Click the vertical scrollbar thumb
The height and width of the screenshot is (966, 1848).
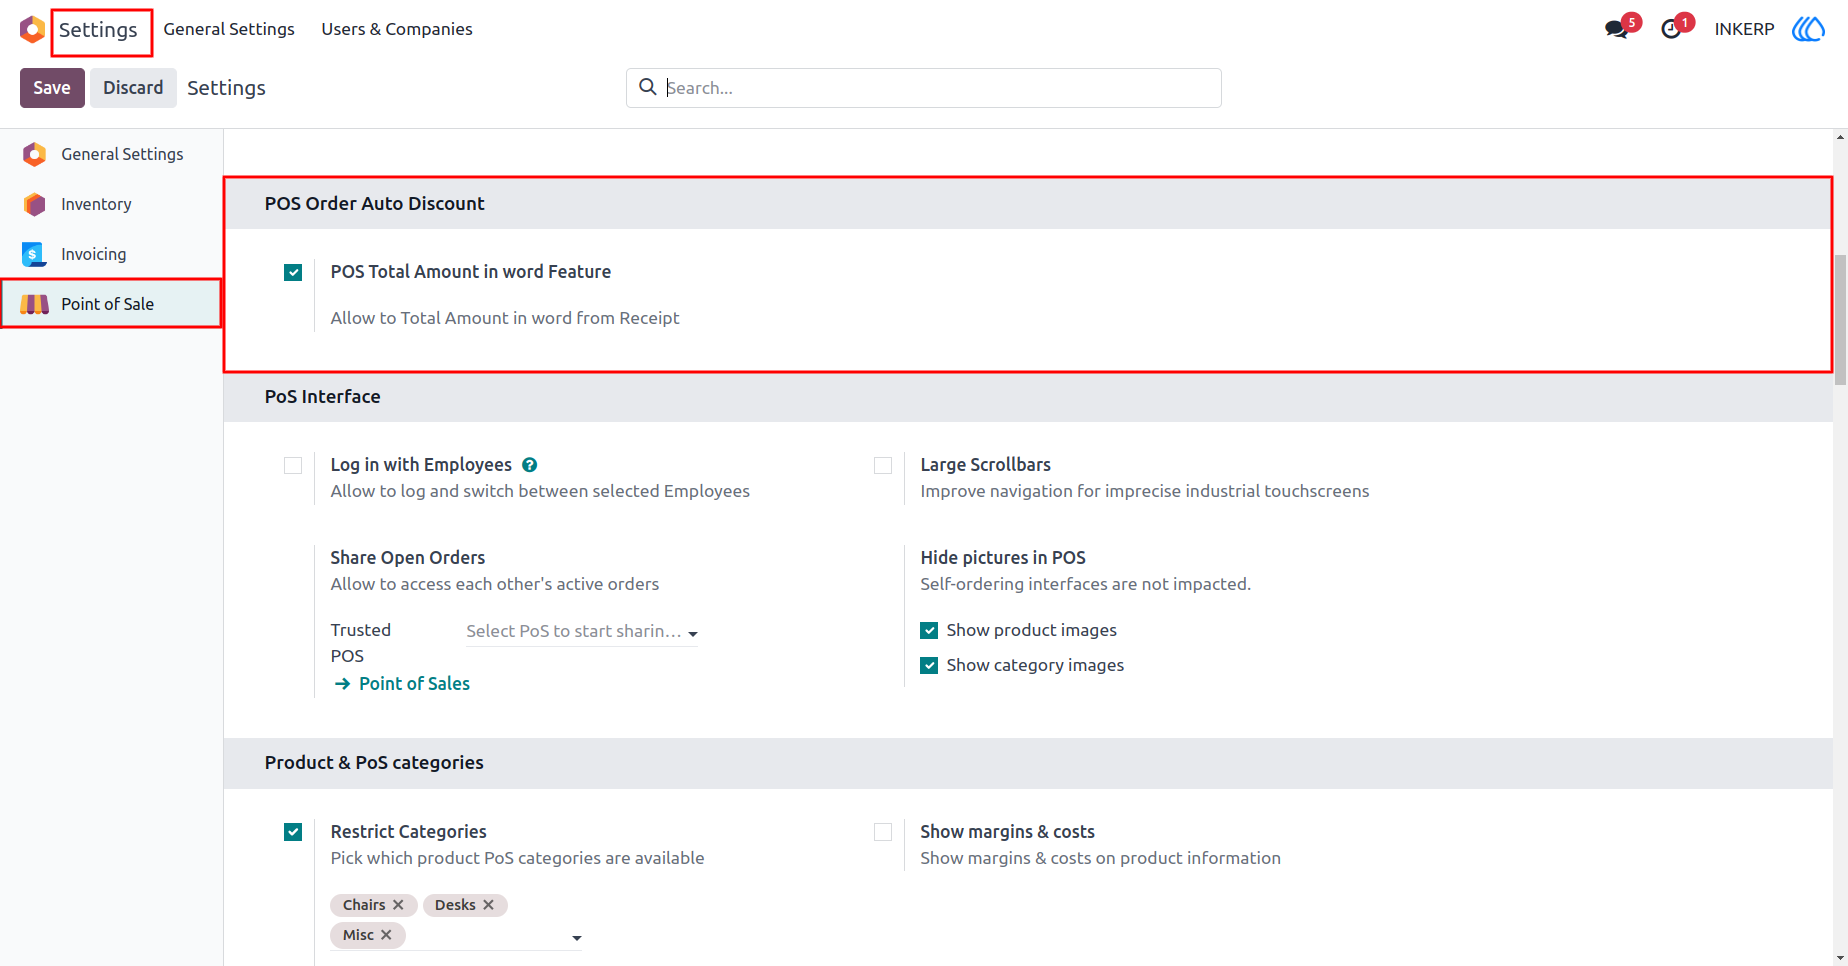coord(1840,320)
